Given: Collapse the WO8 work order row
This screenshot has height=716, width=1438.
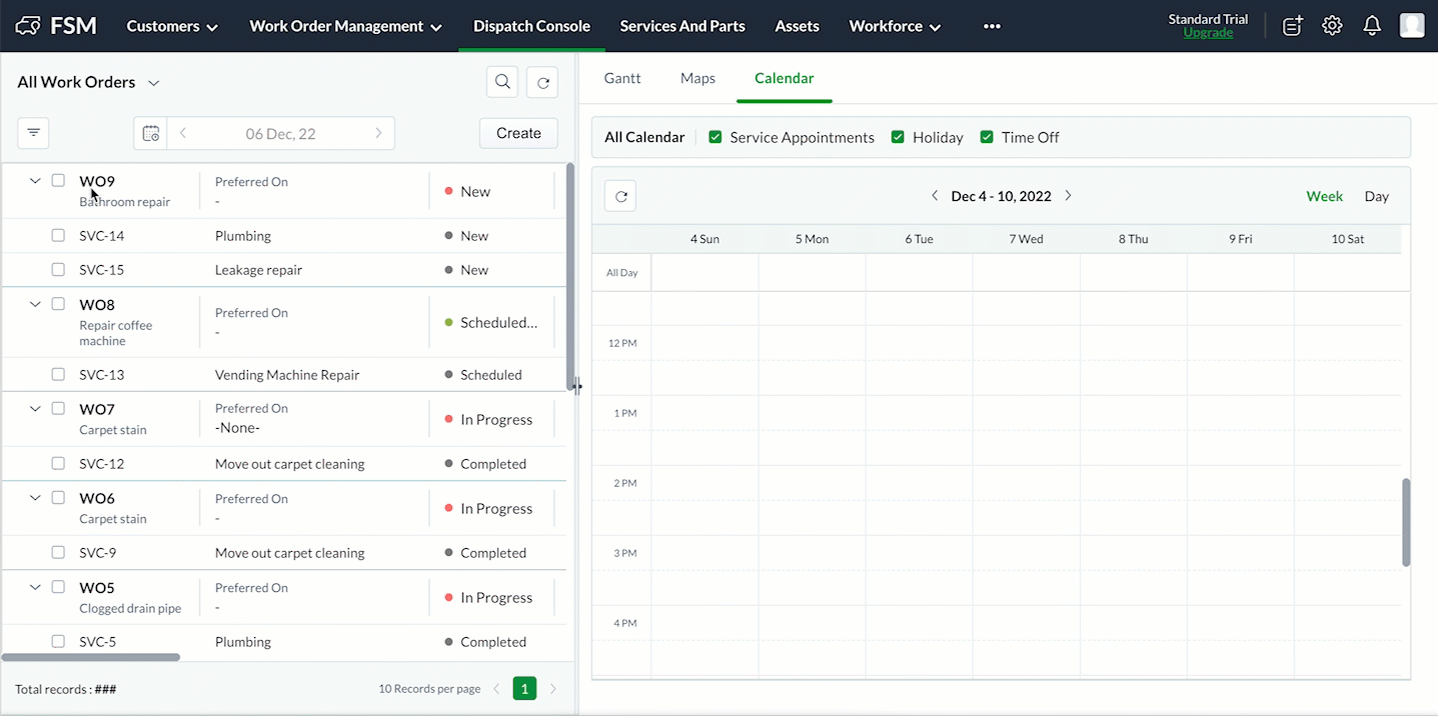Looking at the screenshot, I should pyautogui.click(x=35, y=304).
